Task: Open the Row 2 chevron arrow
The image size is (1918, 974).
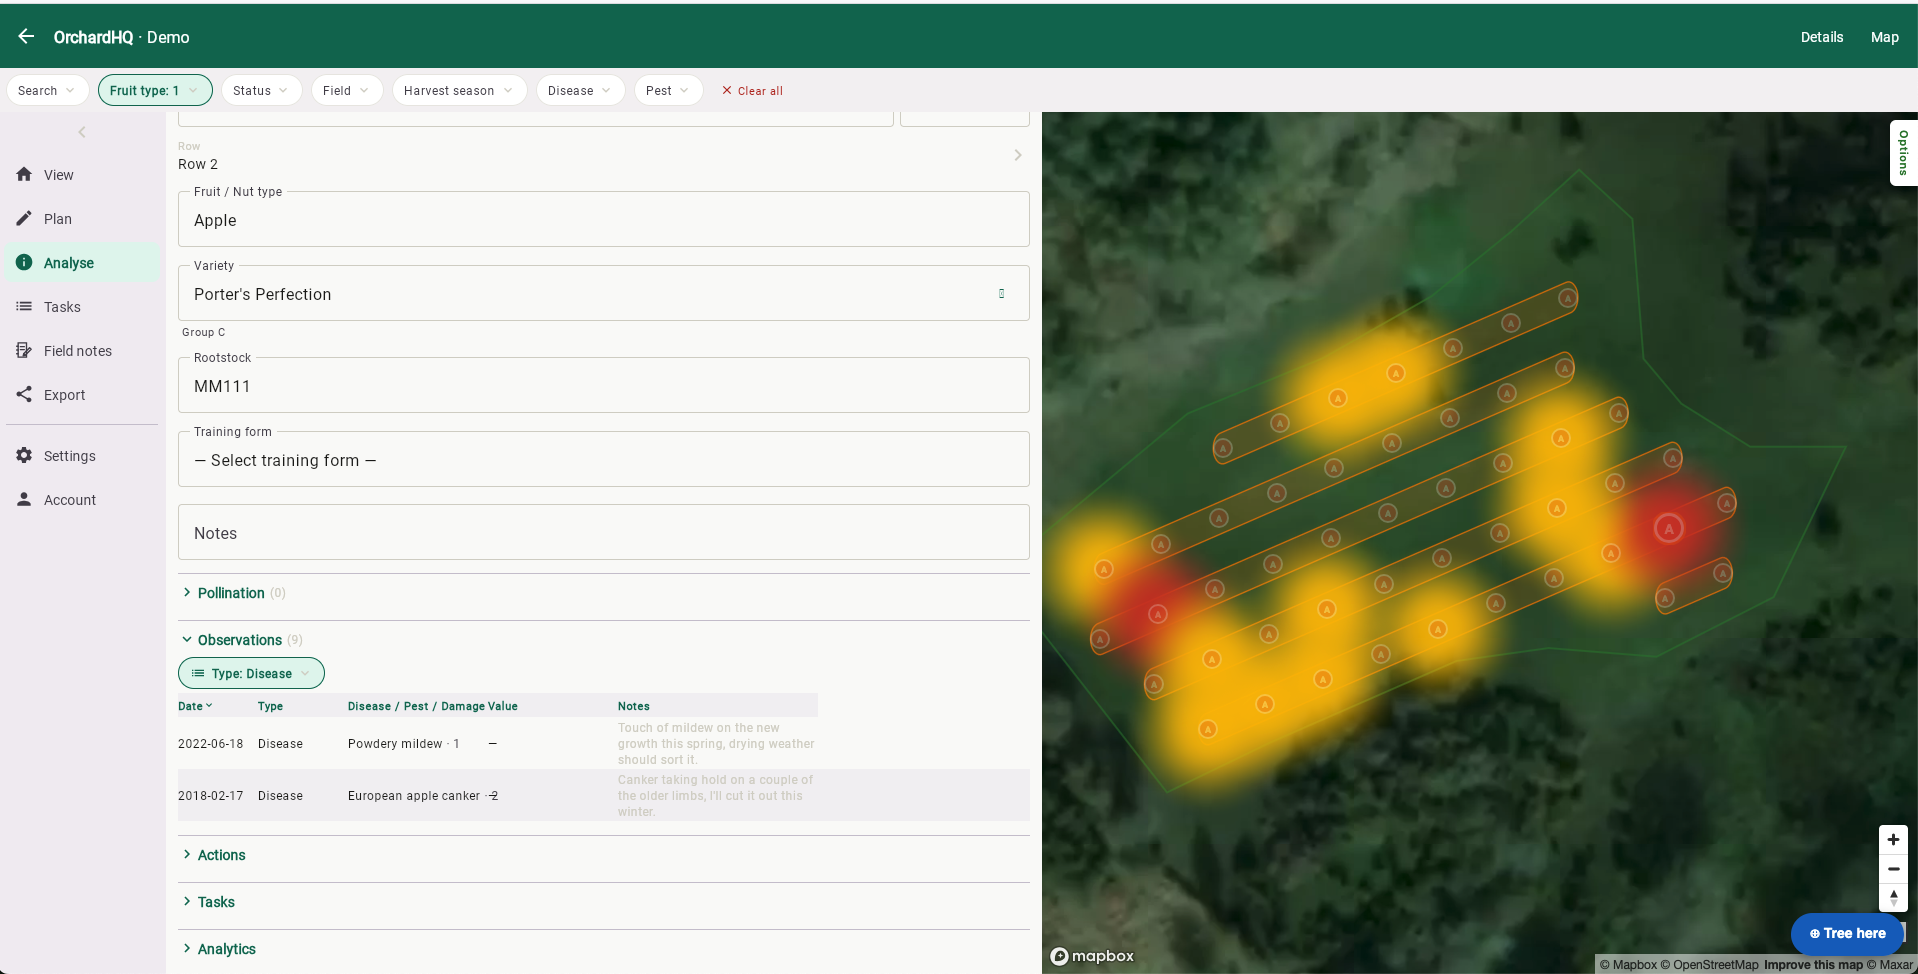Action: click(1018, 155)
